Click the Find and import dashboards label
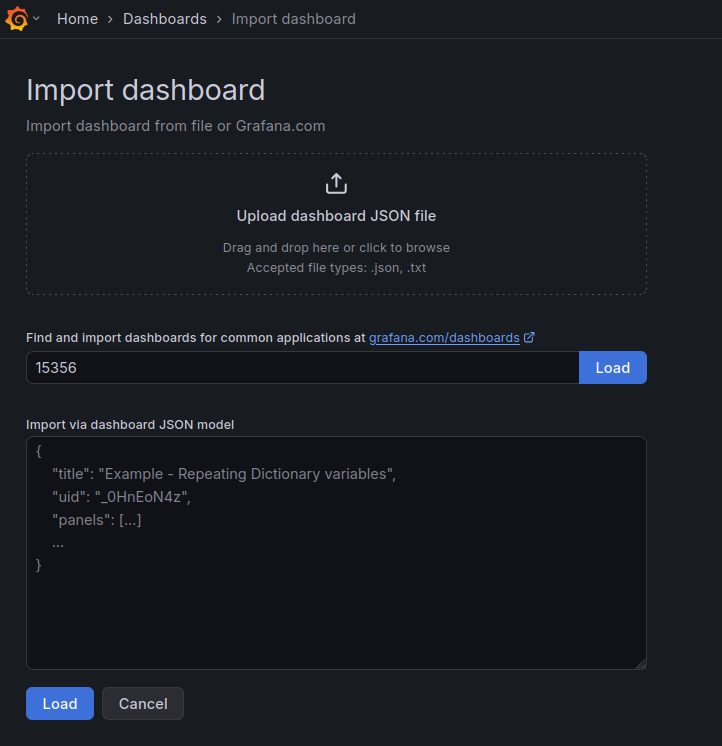 tap(196, 338)
